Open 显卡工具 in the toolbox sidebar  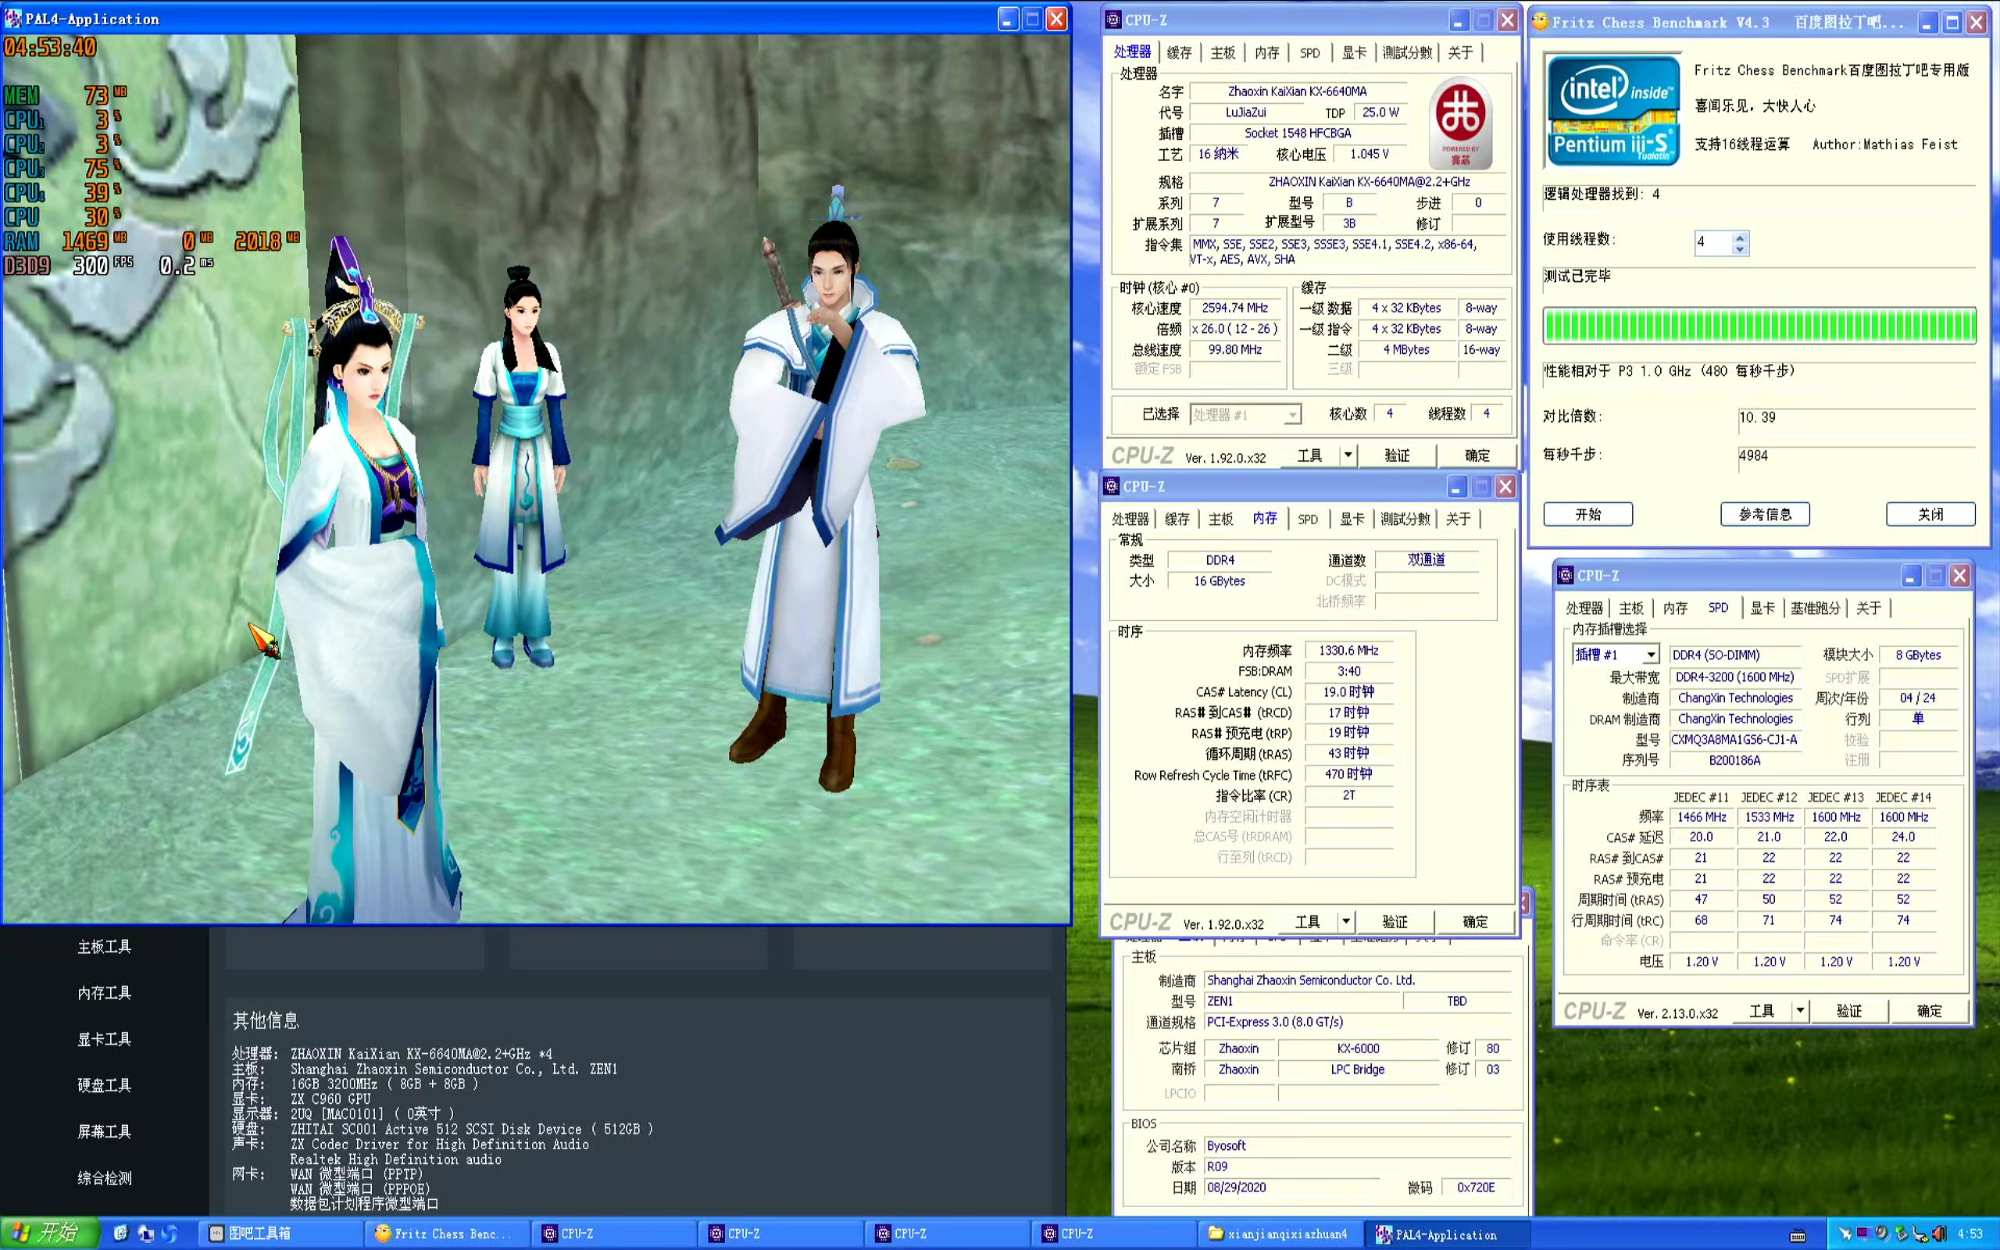point(105,1039)
